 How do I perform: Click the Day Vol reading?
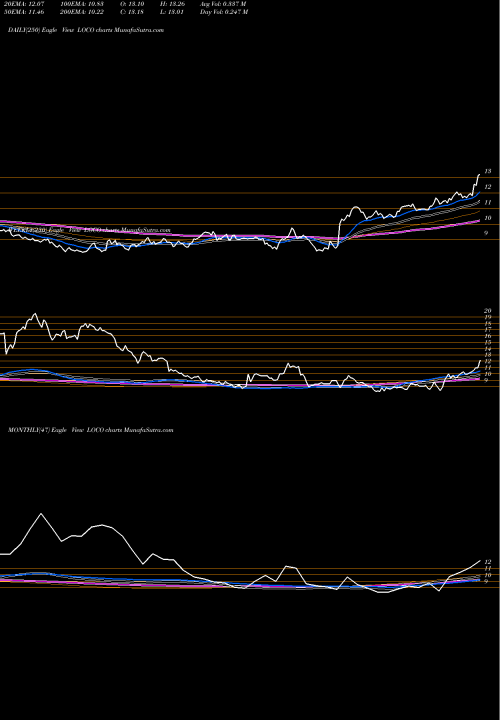pos(224,12)
